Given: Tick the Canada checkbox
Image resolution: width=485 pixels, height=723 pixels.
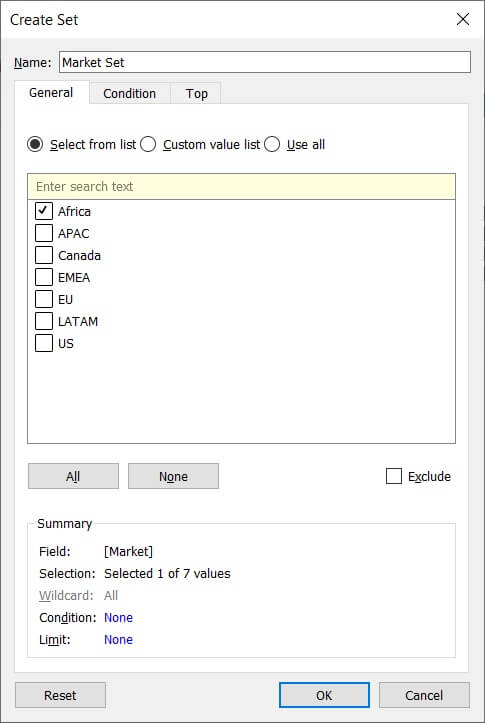Looking at the screenshot, I should (44, 255).
